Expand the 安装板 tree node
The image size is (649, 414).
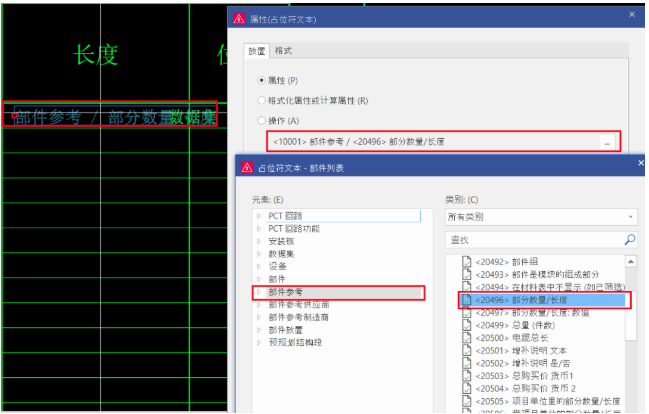point(259,241)
